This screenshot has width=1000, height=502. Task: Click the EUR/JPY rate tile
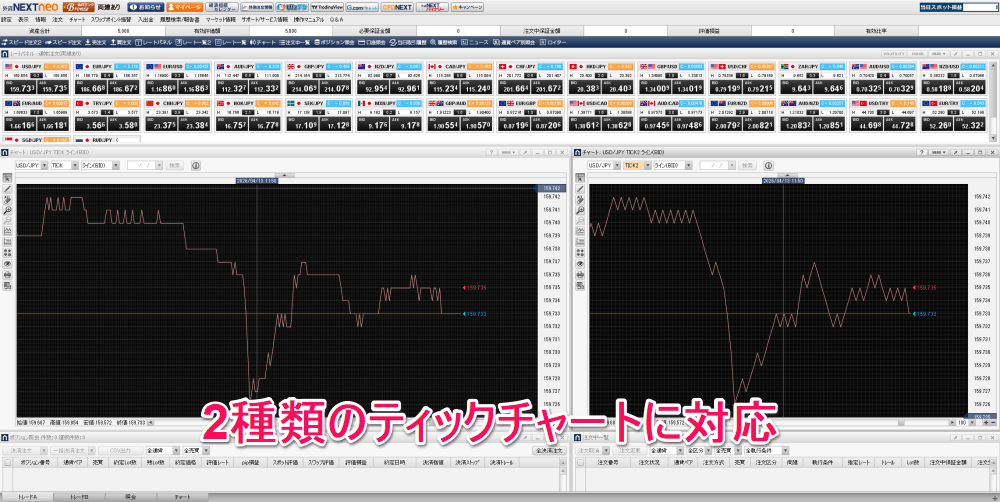pos(107,78)
